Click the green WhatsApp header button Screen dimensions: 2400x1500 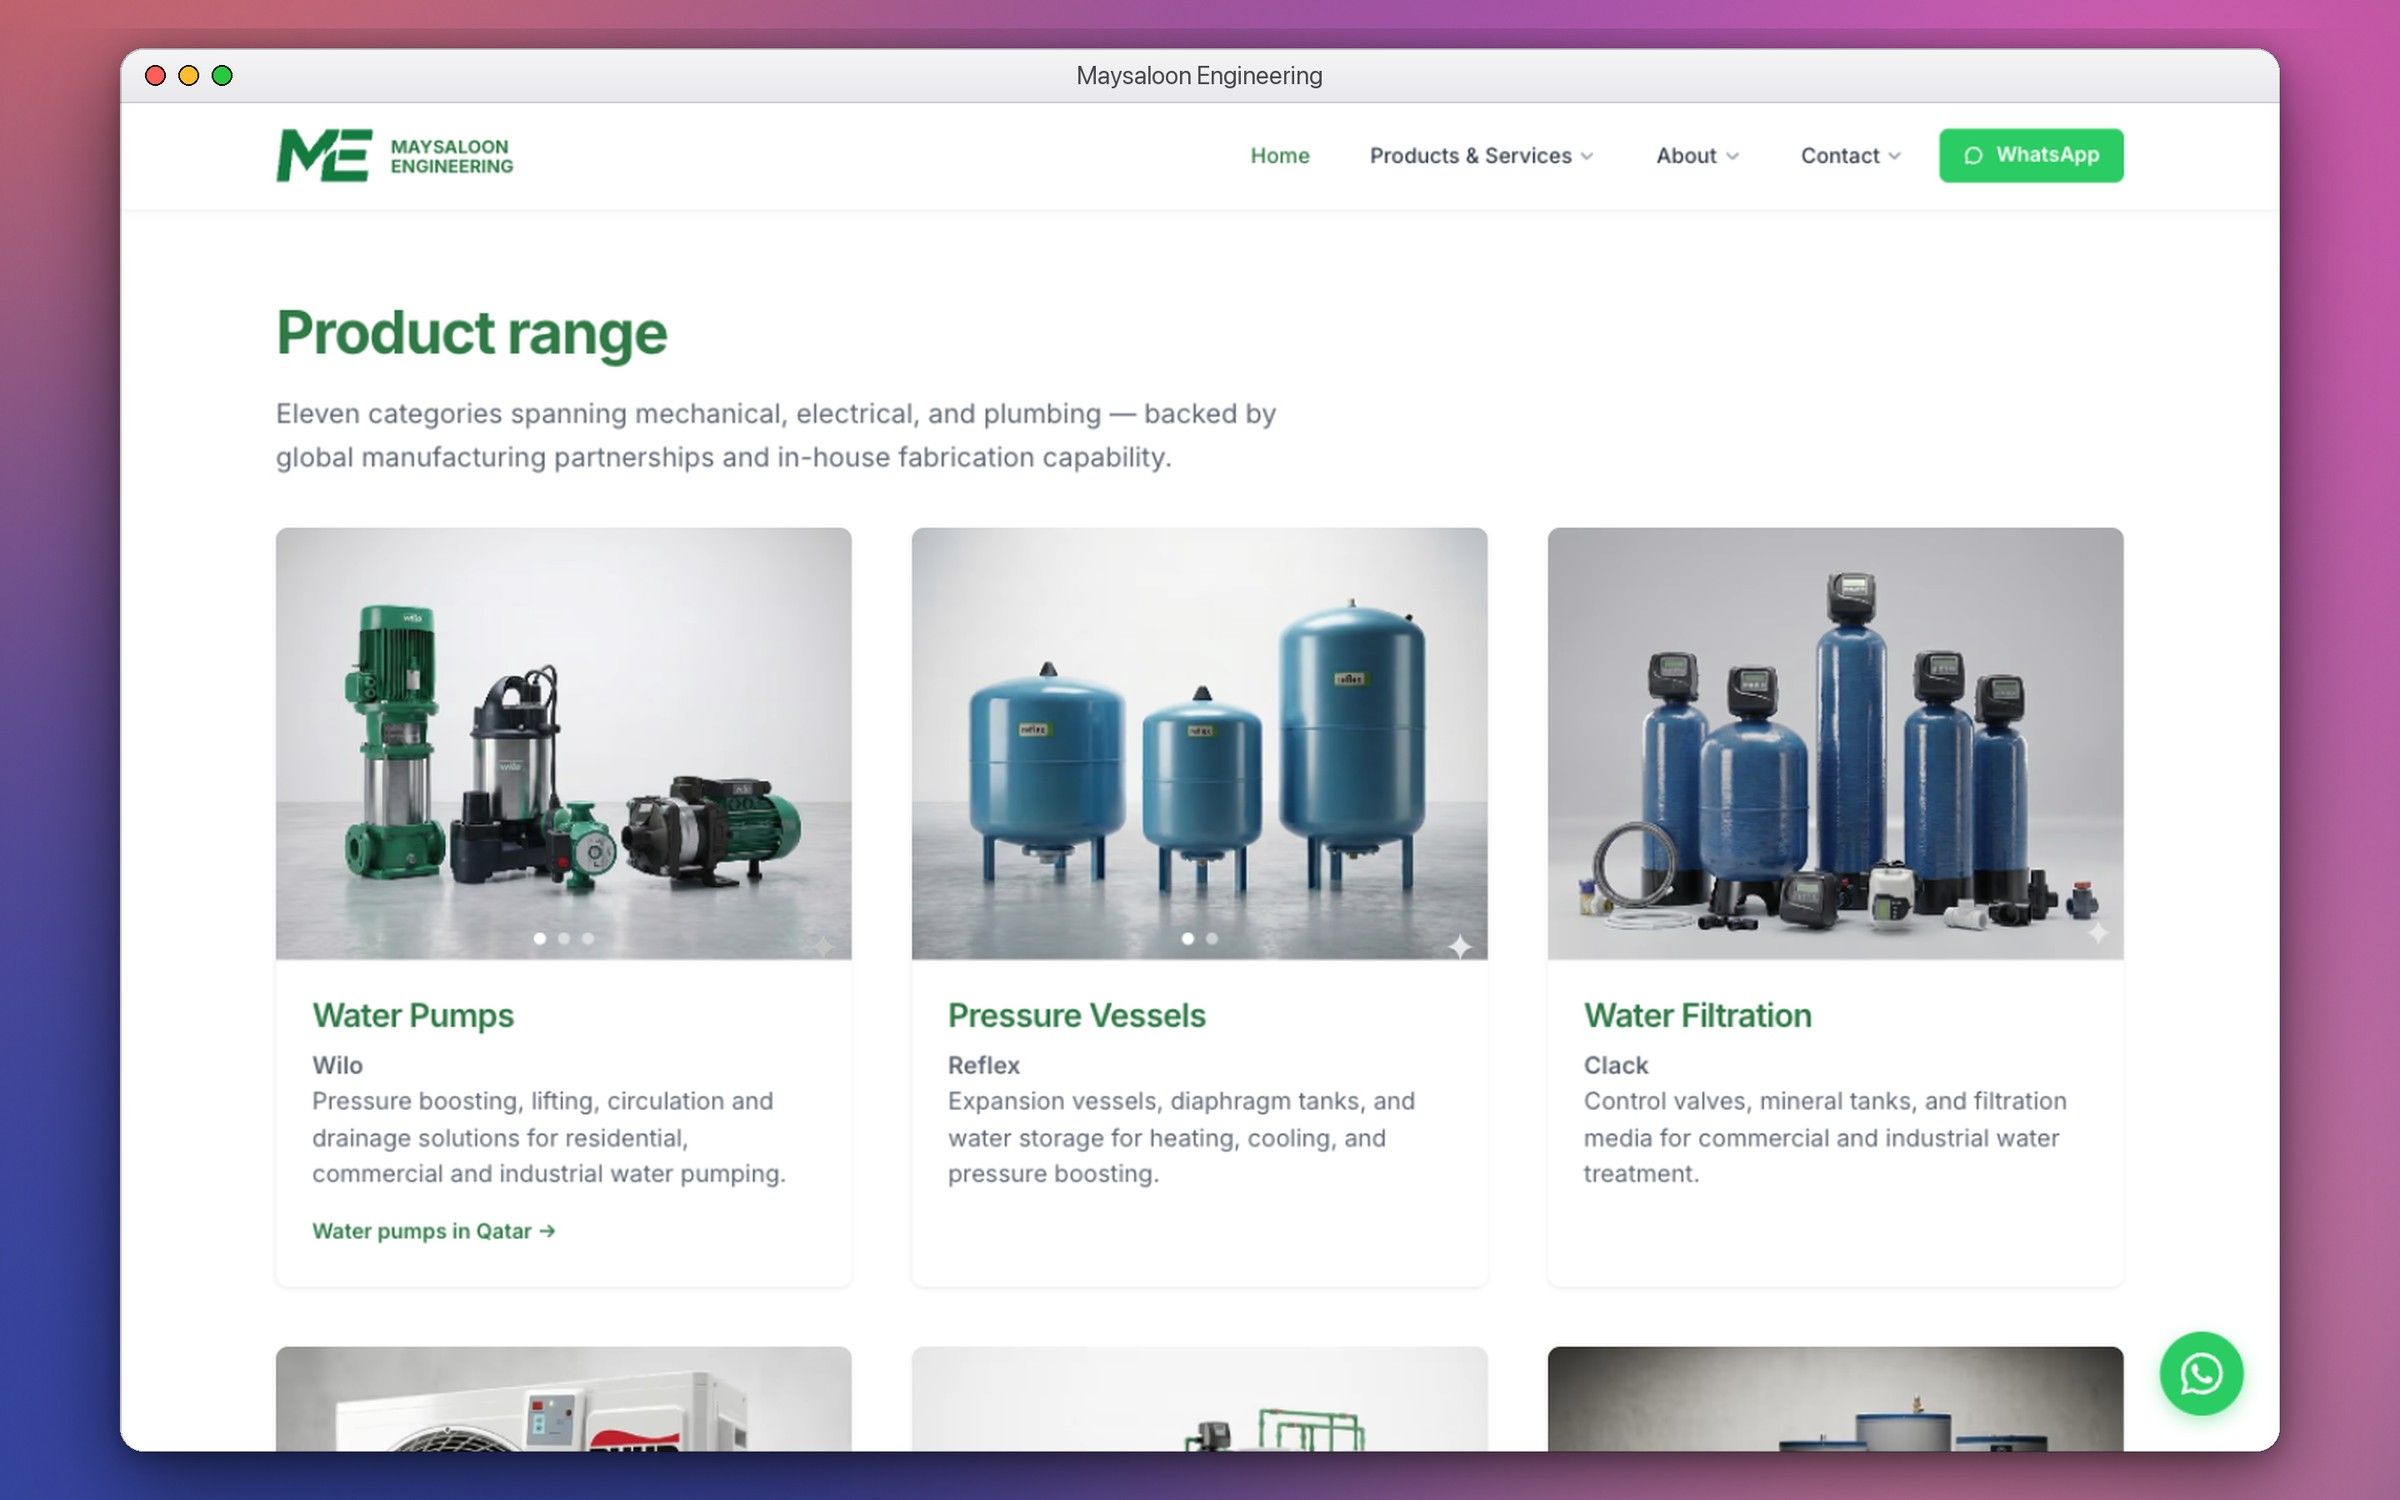[2031, 155]
